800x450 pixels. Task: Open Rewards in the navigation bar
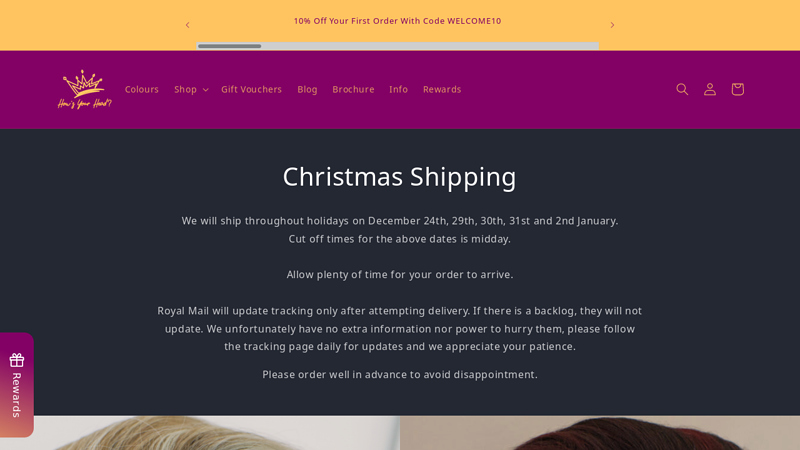click(x=442, y=89)
